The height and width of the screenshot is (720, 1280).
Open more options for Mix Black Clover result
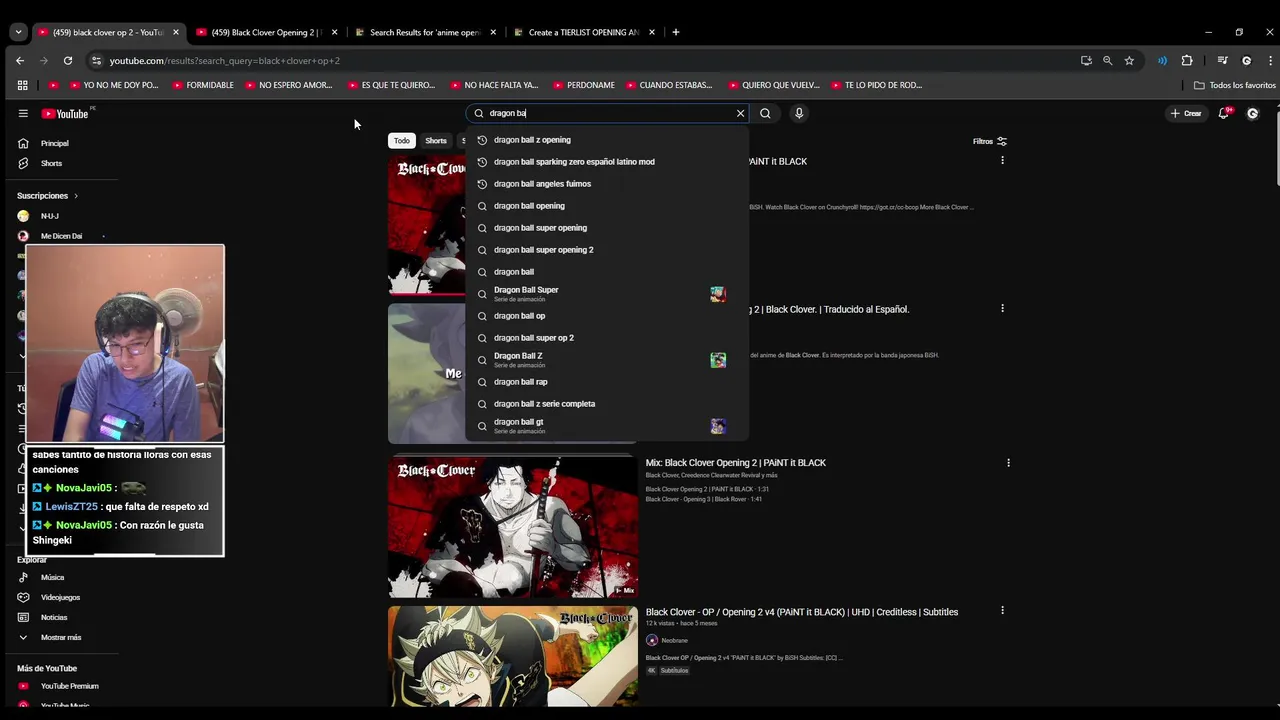tap(1008, 463)
